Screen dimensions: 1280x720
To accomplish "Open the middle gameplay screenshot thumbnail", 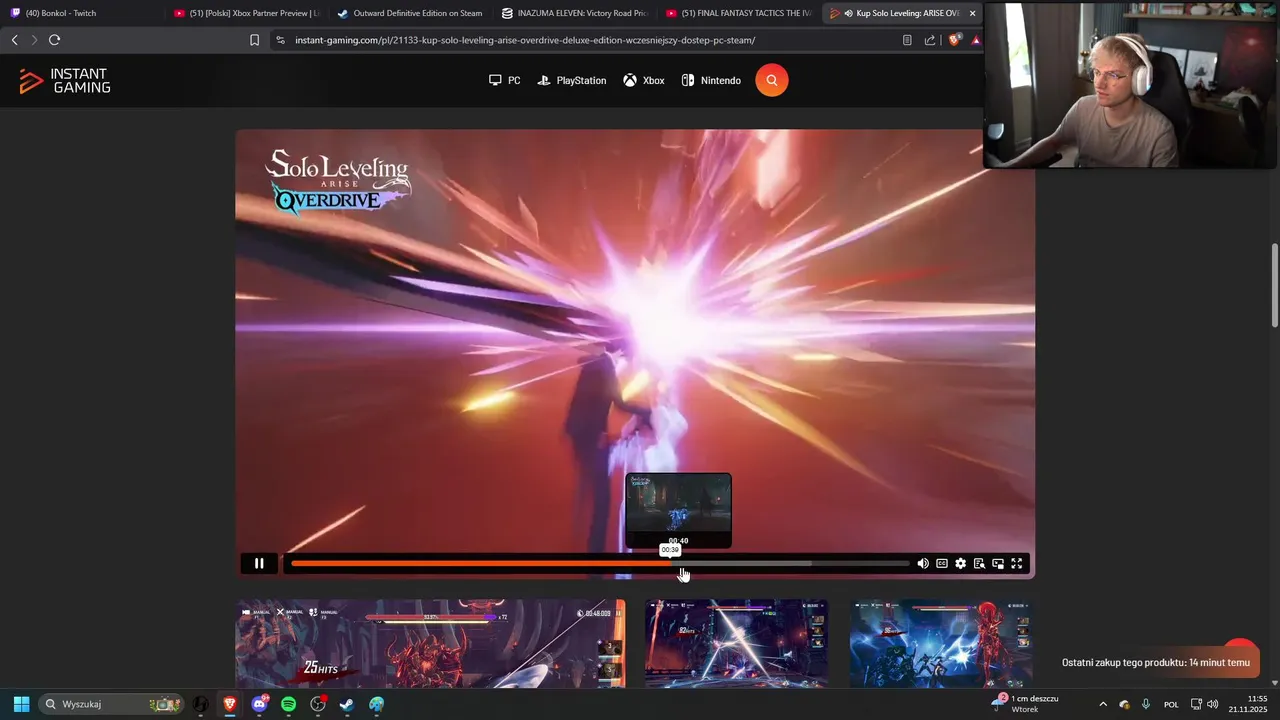I will click(737, 643).
